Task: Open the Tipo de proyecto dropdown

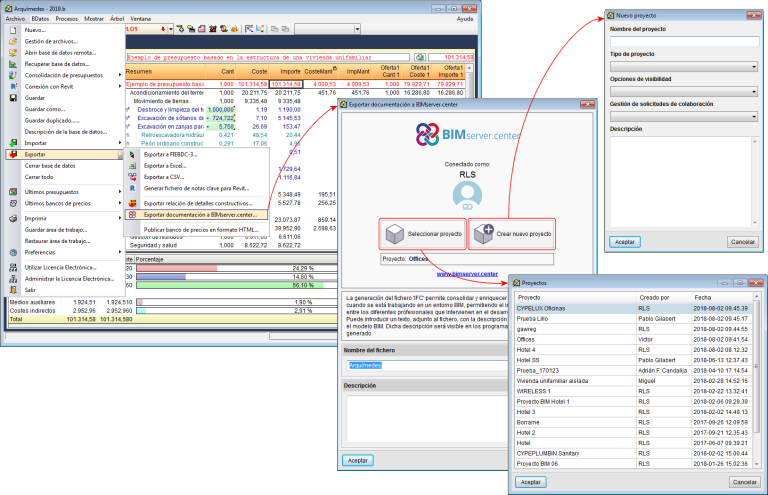Action: coord(684,67)
